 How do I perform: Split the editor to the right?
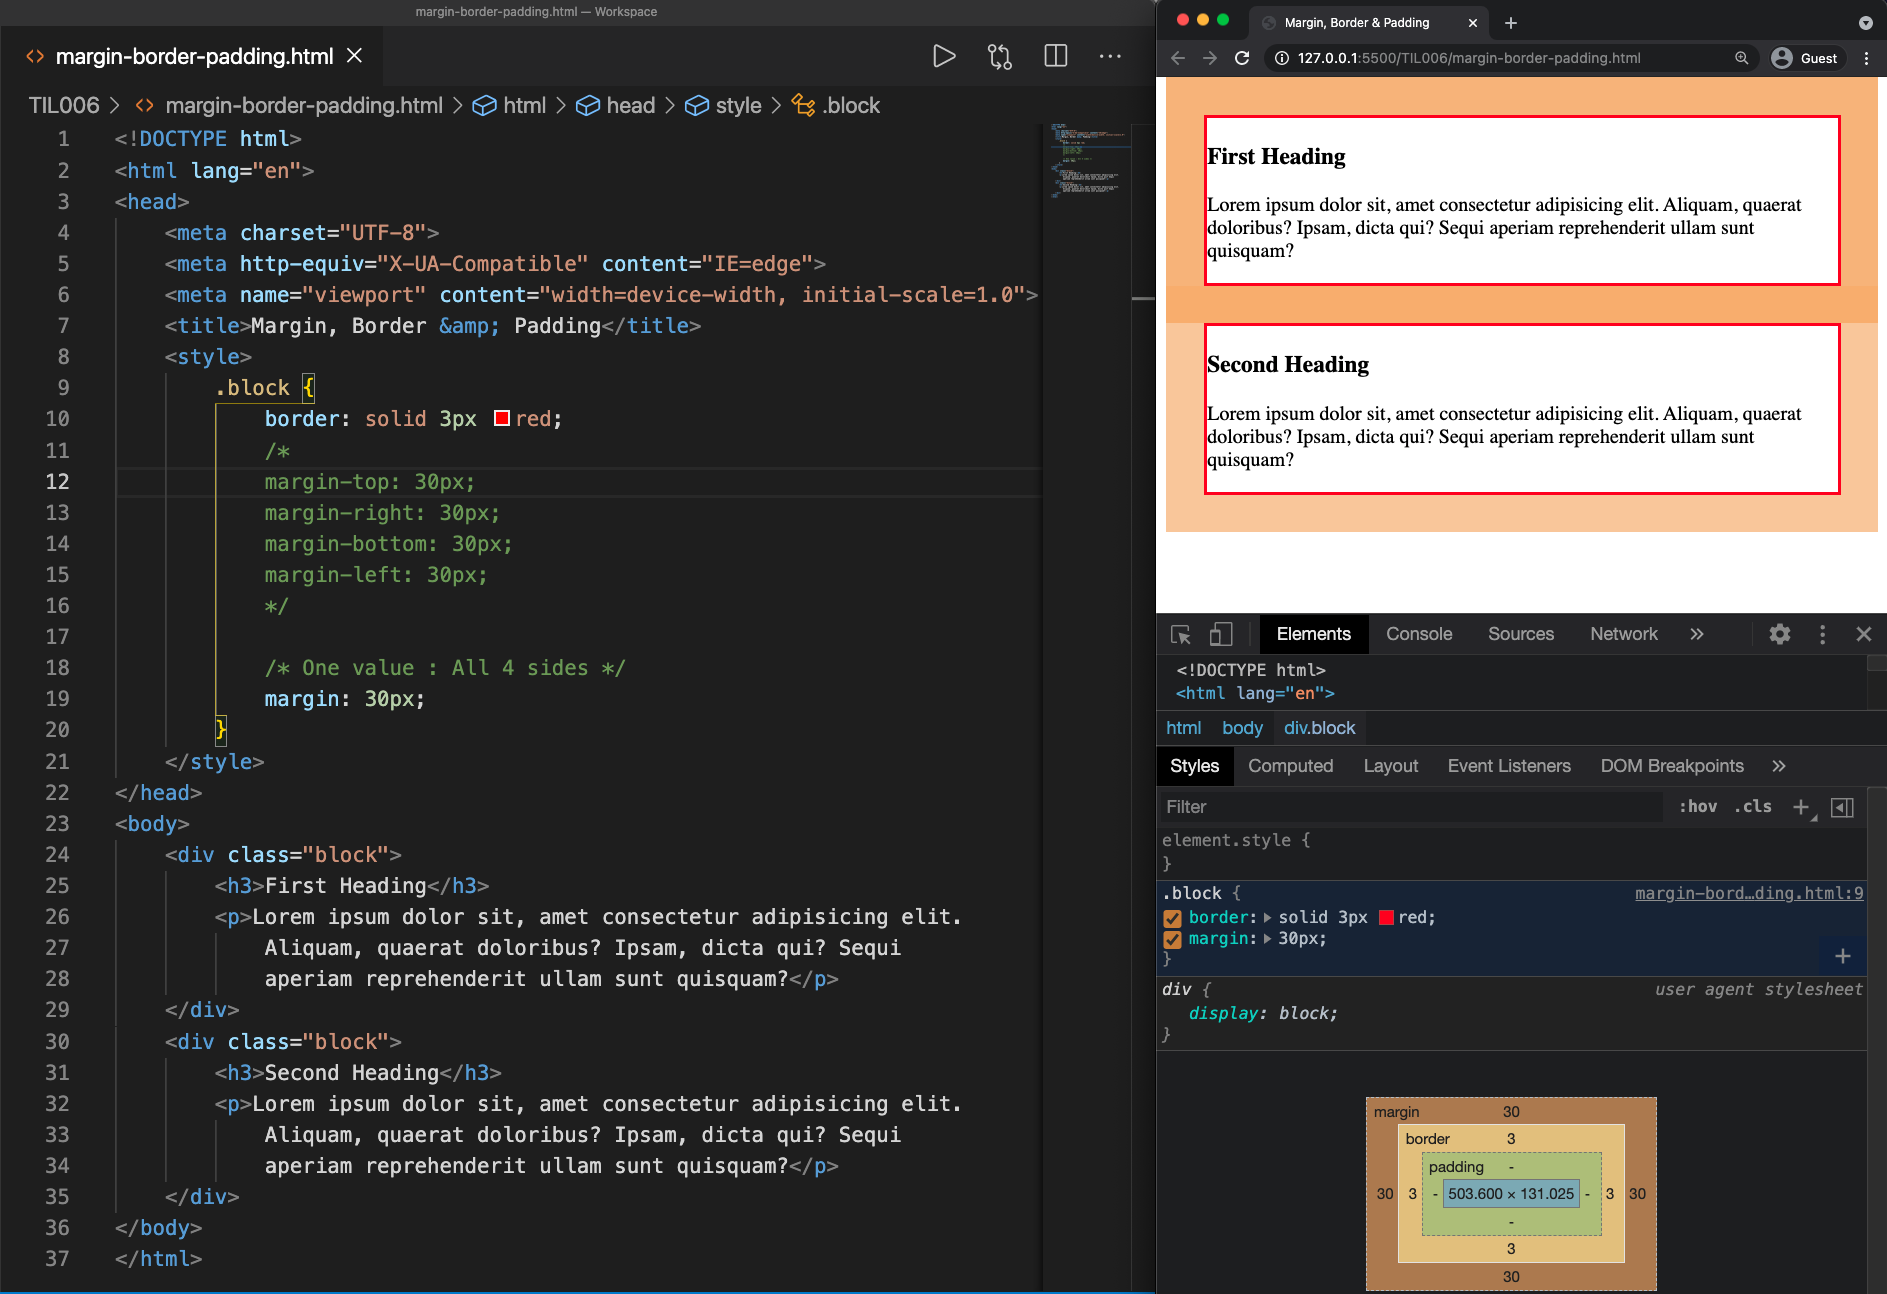click(1055, 56)
